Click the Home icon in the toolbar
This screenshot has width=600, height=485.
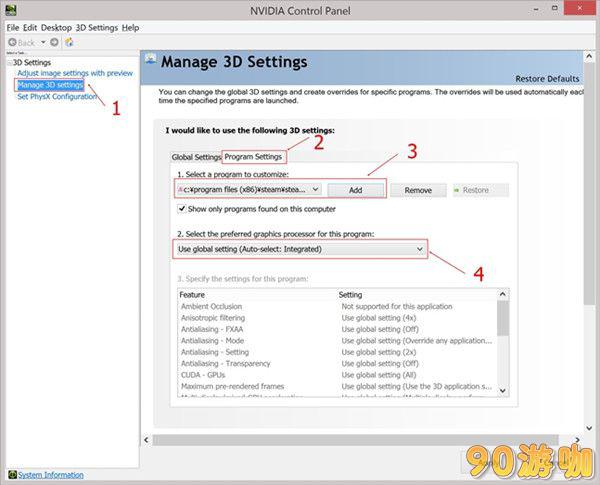(69, 42)
